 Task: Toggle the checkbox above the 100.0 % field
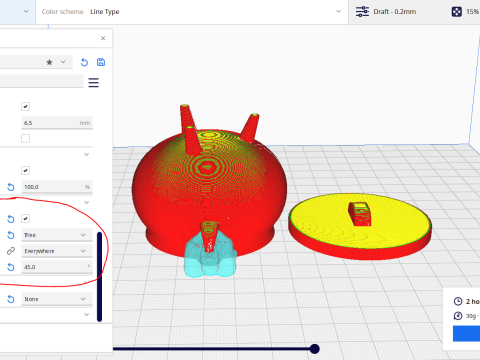tap(25, 171)
